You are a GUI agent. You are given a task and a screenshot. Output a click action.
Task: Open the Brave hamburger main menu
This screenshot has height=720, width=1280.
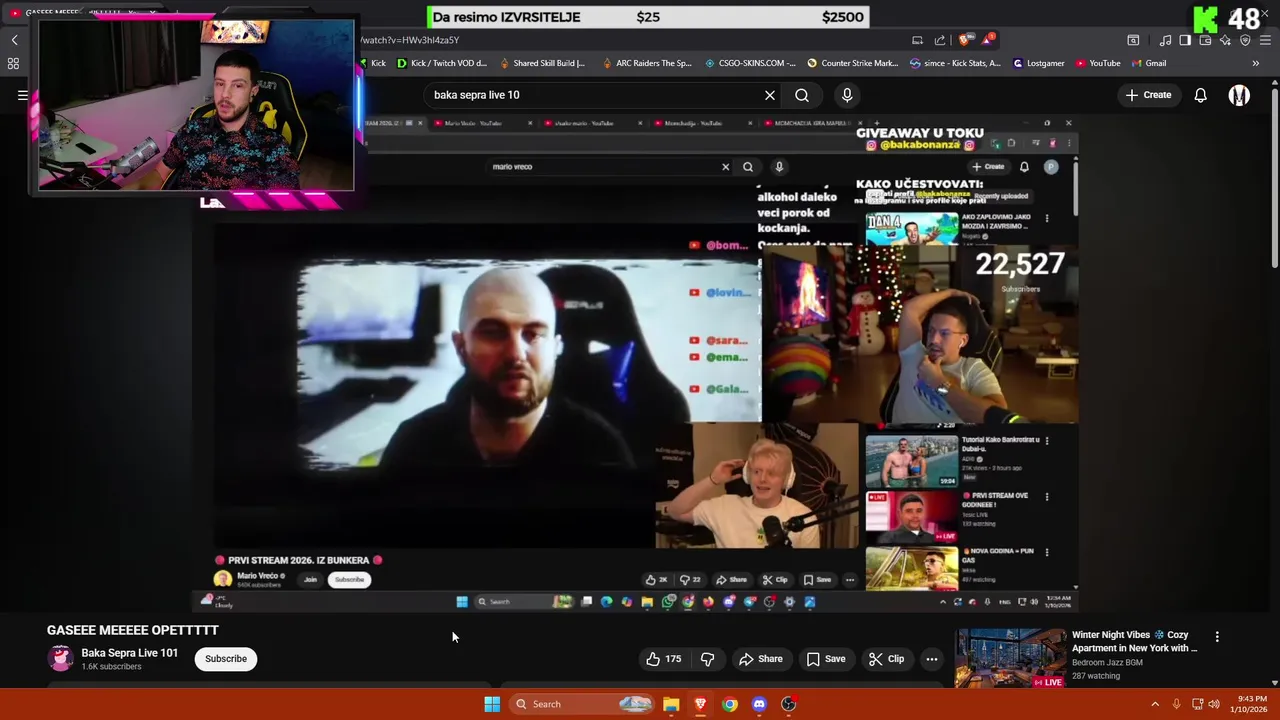(1265, 40)
